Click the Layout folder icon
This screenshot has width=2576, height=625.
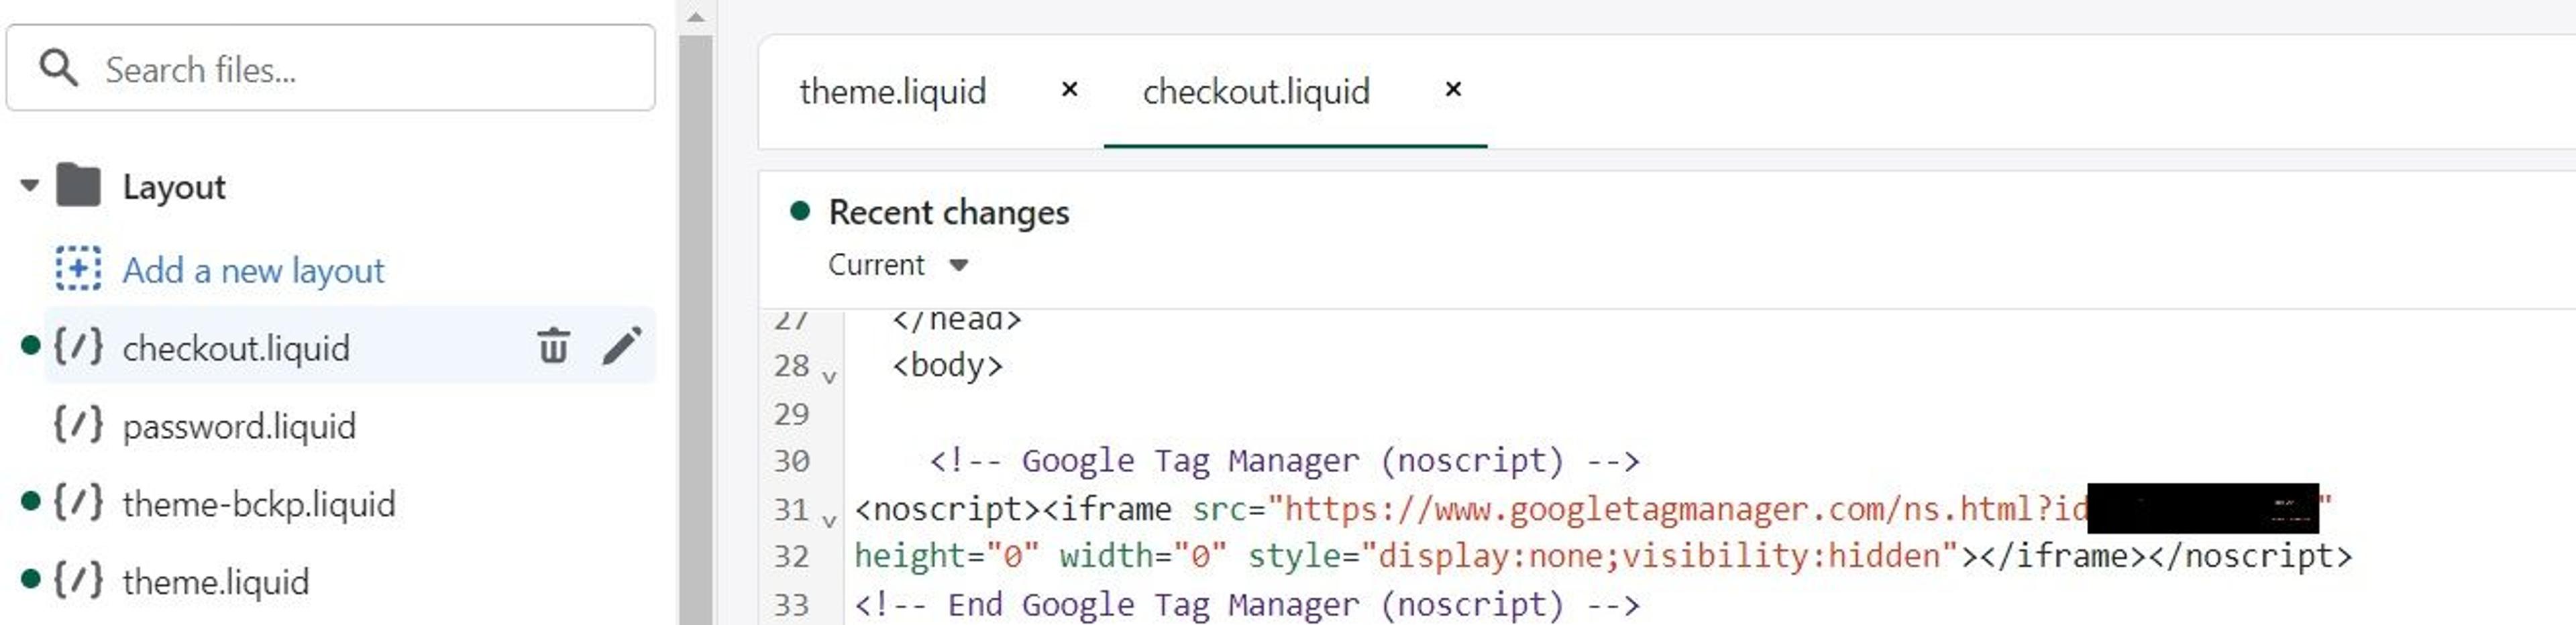[78, 185]
